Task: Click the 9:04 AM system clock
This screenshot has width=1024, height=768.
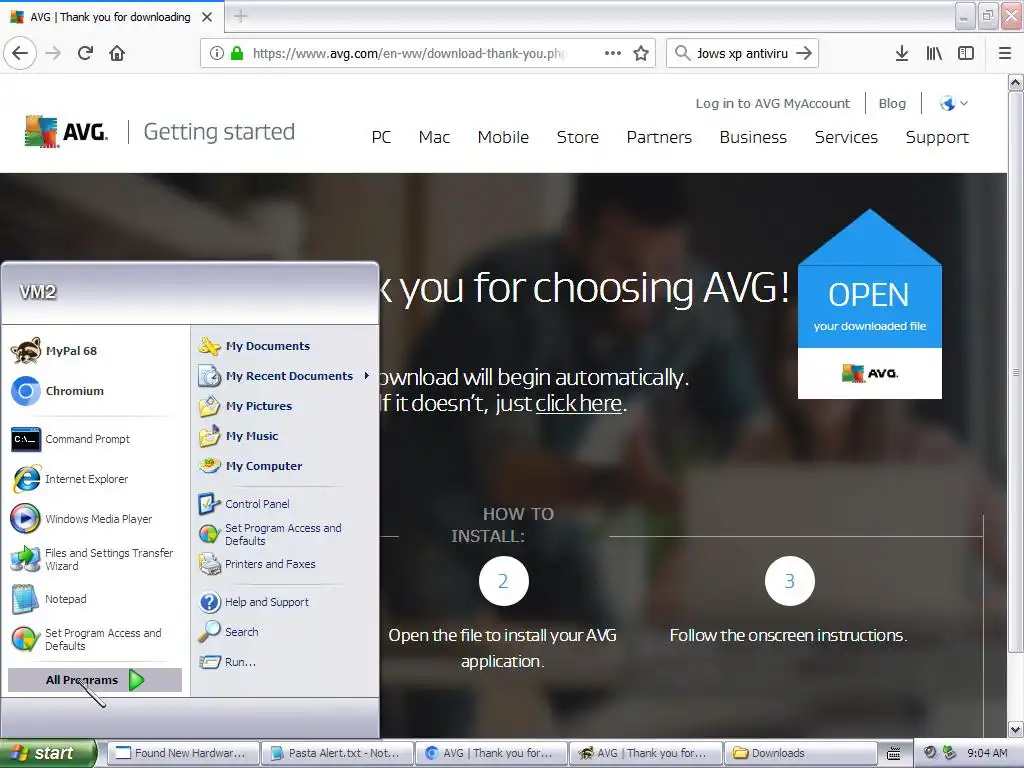Action: coord(987,753)
